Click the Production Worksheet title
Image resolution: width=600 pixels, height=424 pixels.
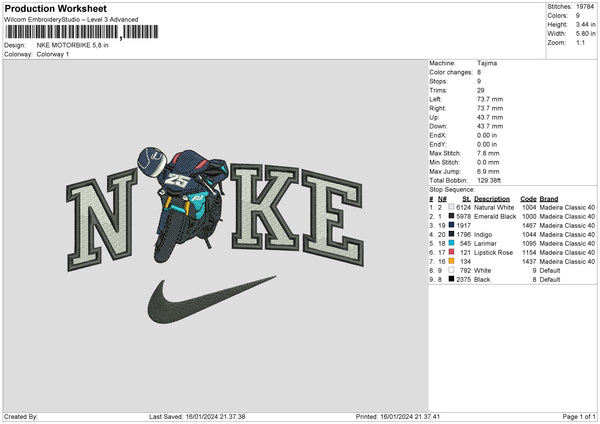click(x=55, y=8)
